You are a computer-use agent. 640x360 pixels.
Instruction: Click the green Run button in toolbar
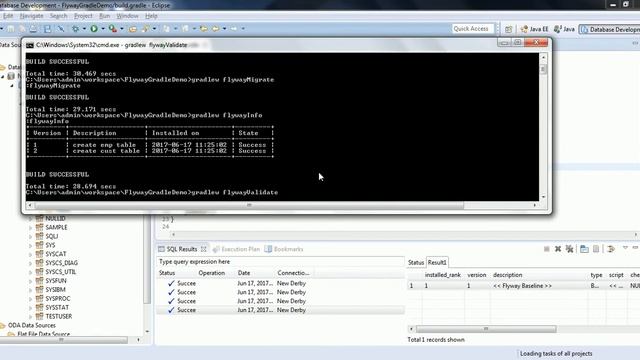point(94,29)
